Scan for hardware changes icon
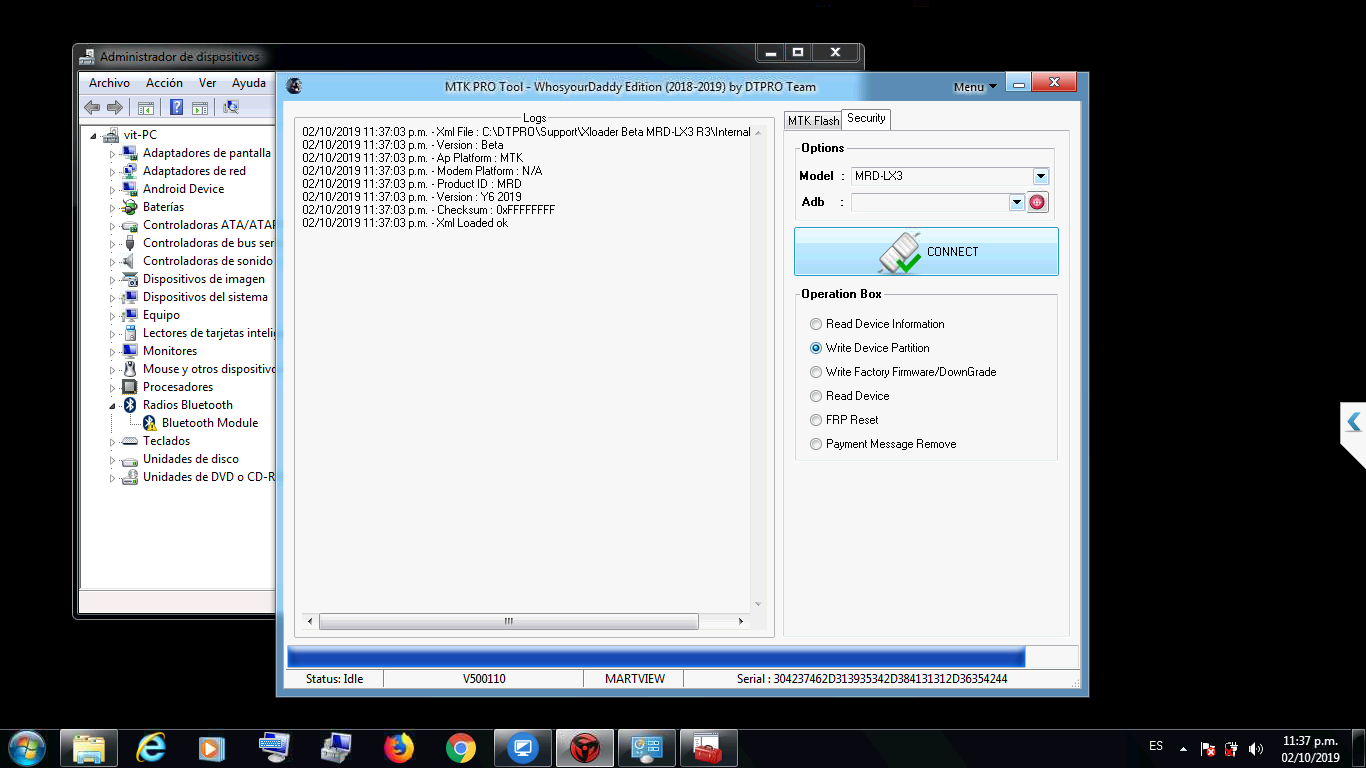 point(230,107)
